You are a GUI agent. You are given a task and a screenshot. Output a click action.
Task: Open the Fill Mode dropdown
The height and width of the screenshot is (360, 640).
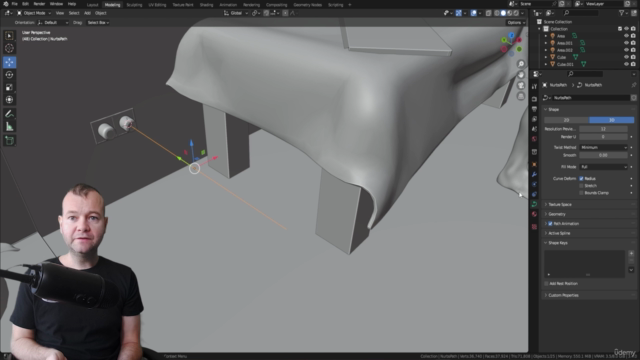pos(603,167)
